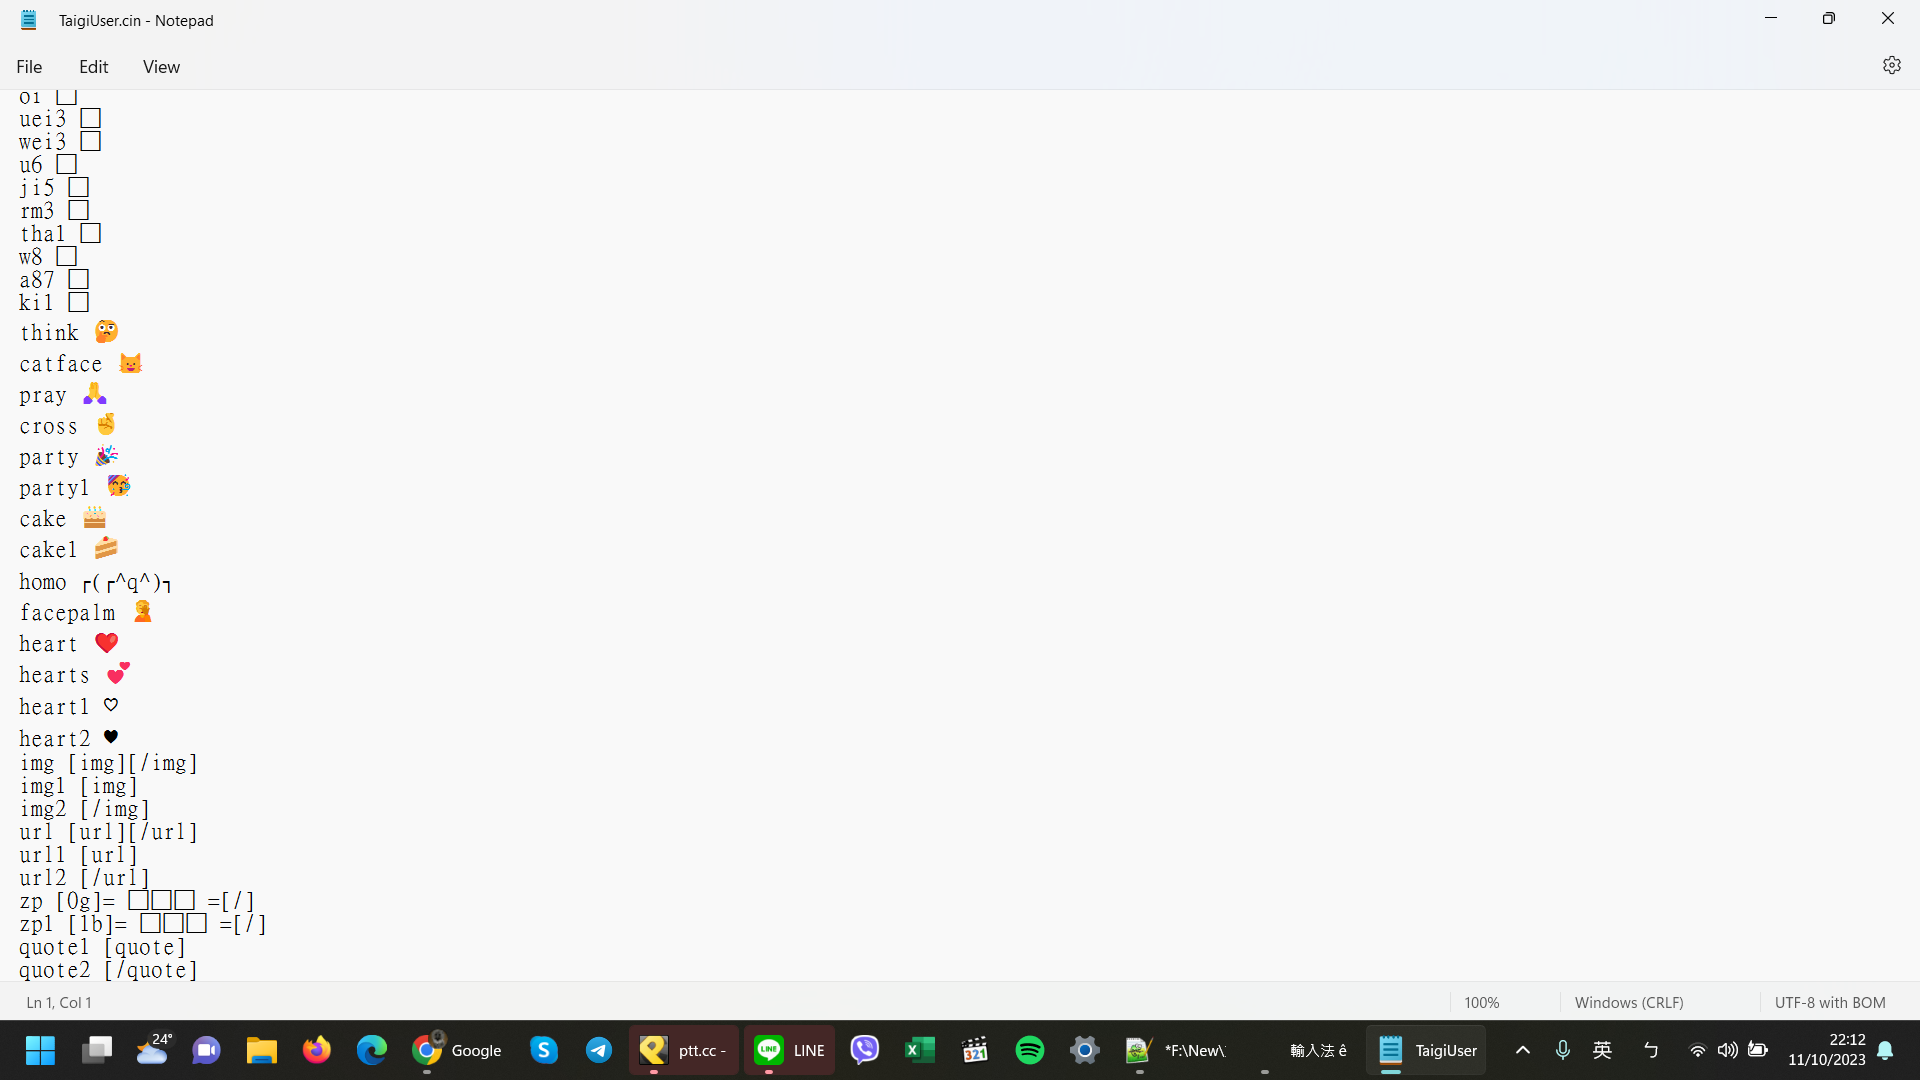The image size is (1920, 1080).
Task: Switch input language indicator 英
Action: 1602,1050
